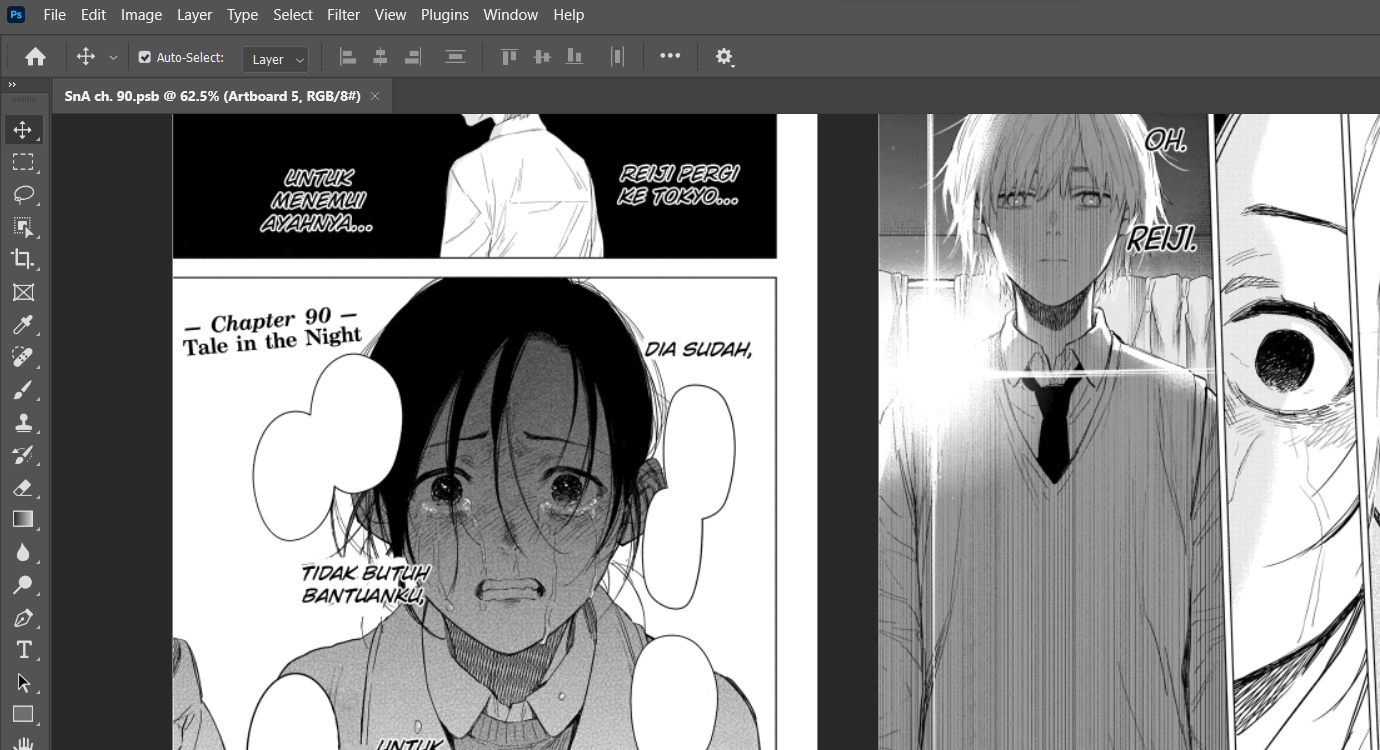The image size is (1380, 750).
Task: Open the File menu
Action: click(x=55, y=15)
